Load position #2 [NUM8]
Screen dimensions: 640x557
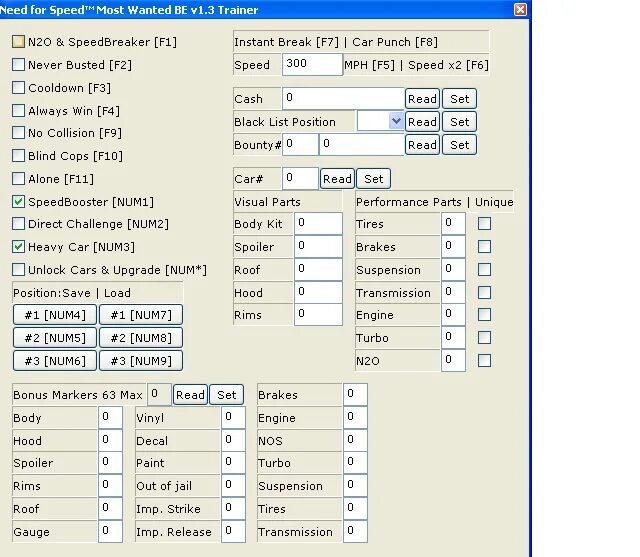coord(141,337)
